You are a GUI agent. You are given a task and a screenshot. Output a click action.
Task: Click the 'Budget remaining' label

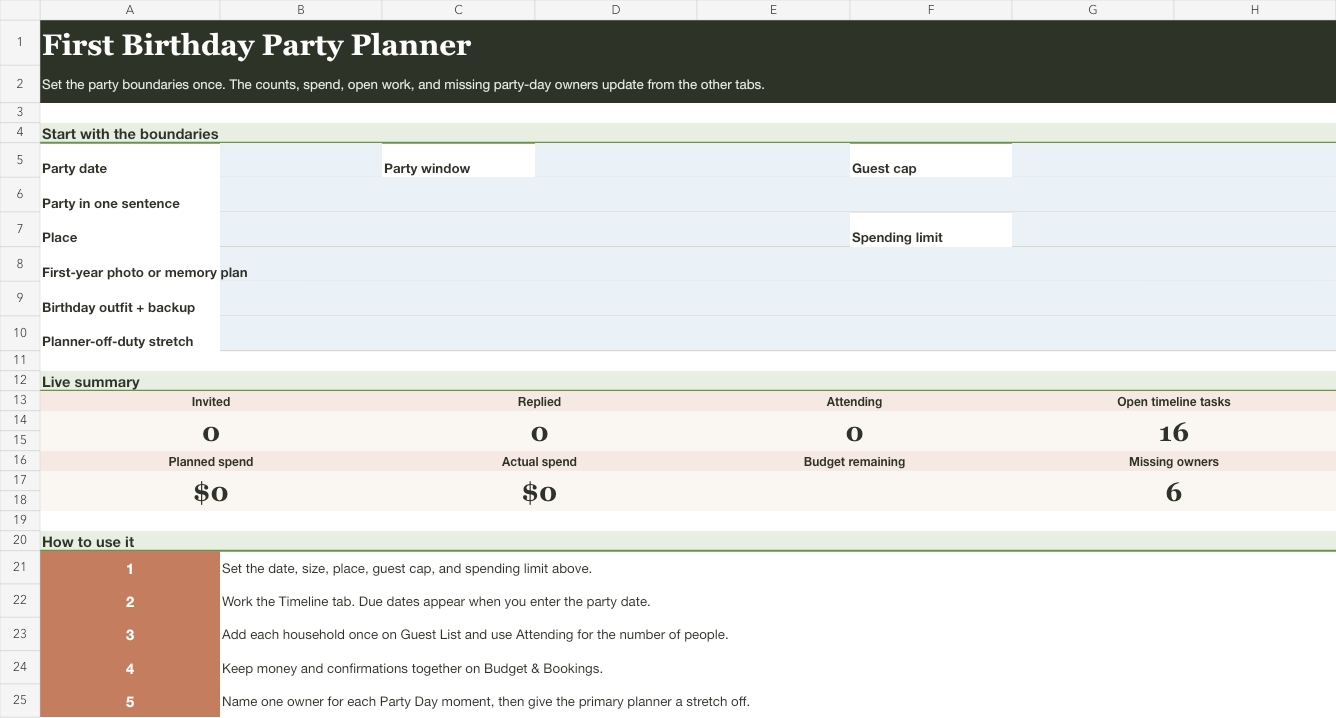pyautogui.click(x=854, y=462)
